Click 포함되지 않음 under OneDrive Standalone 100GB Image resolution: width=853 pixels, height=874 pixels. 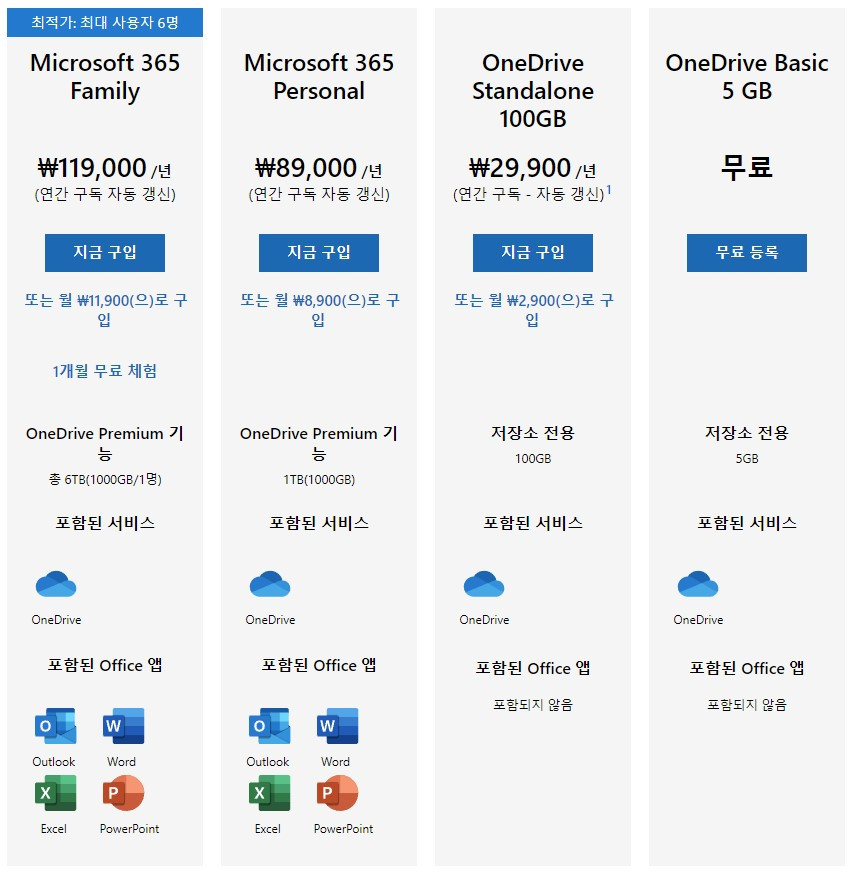point(533,705)
